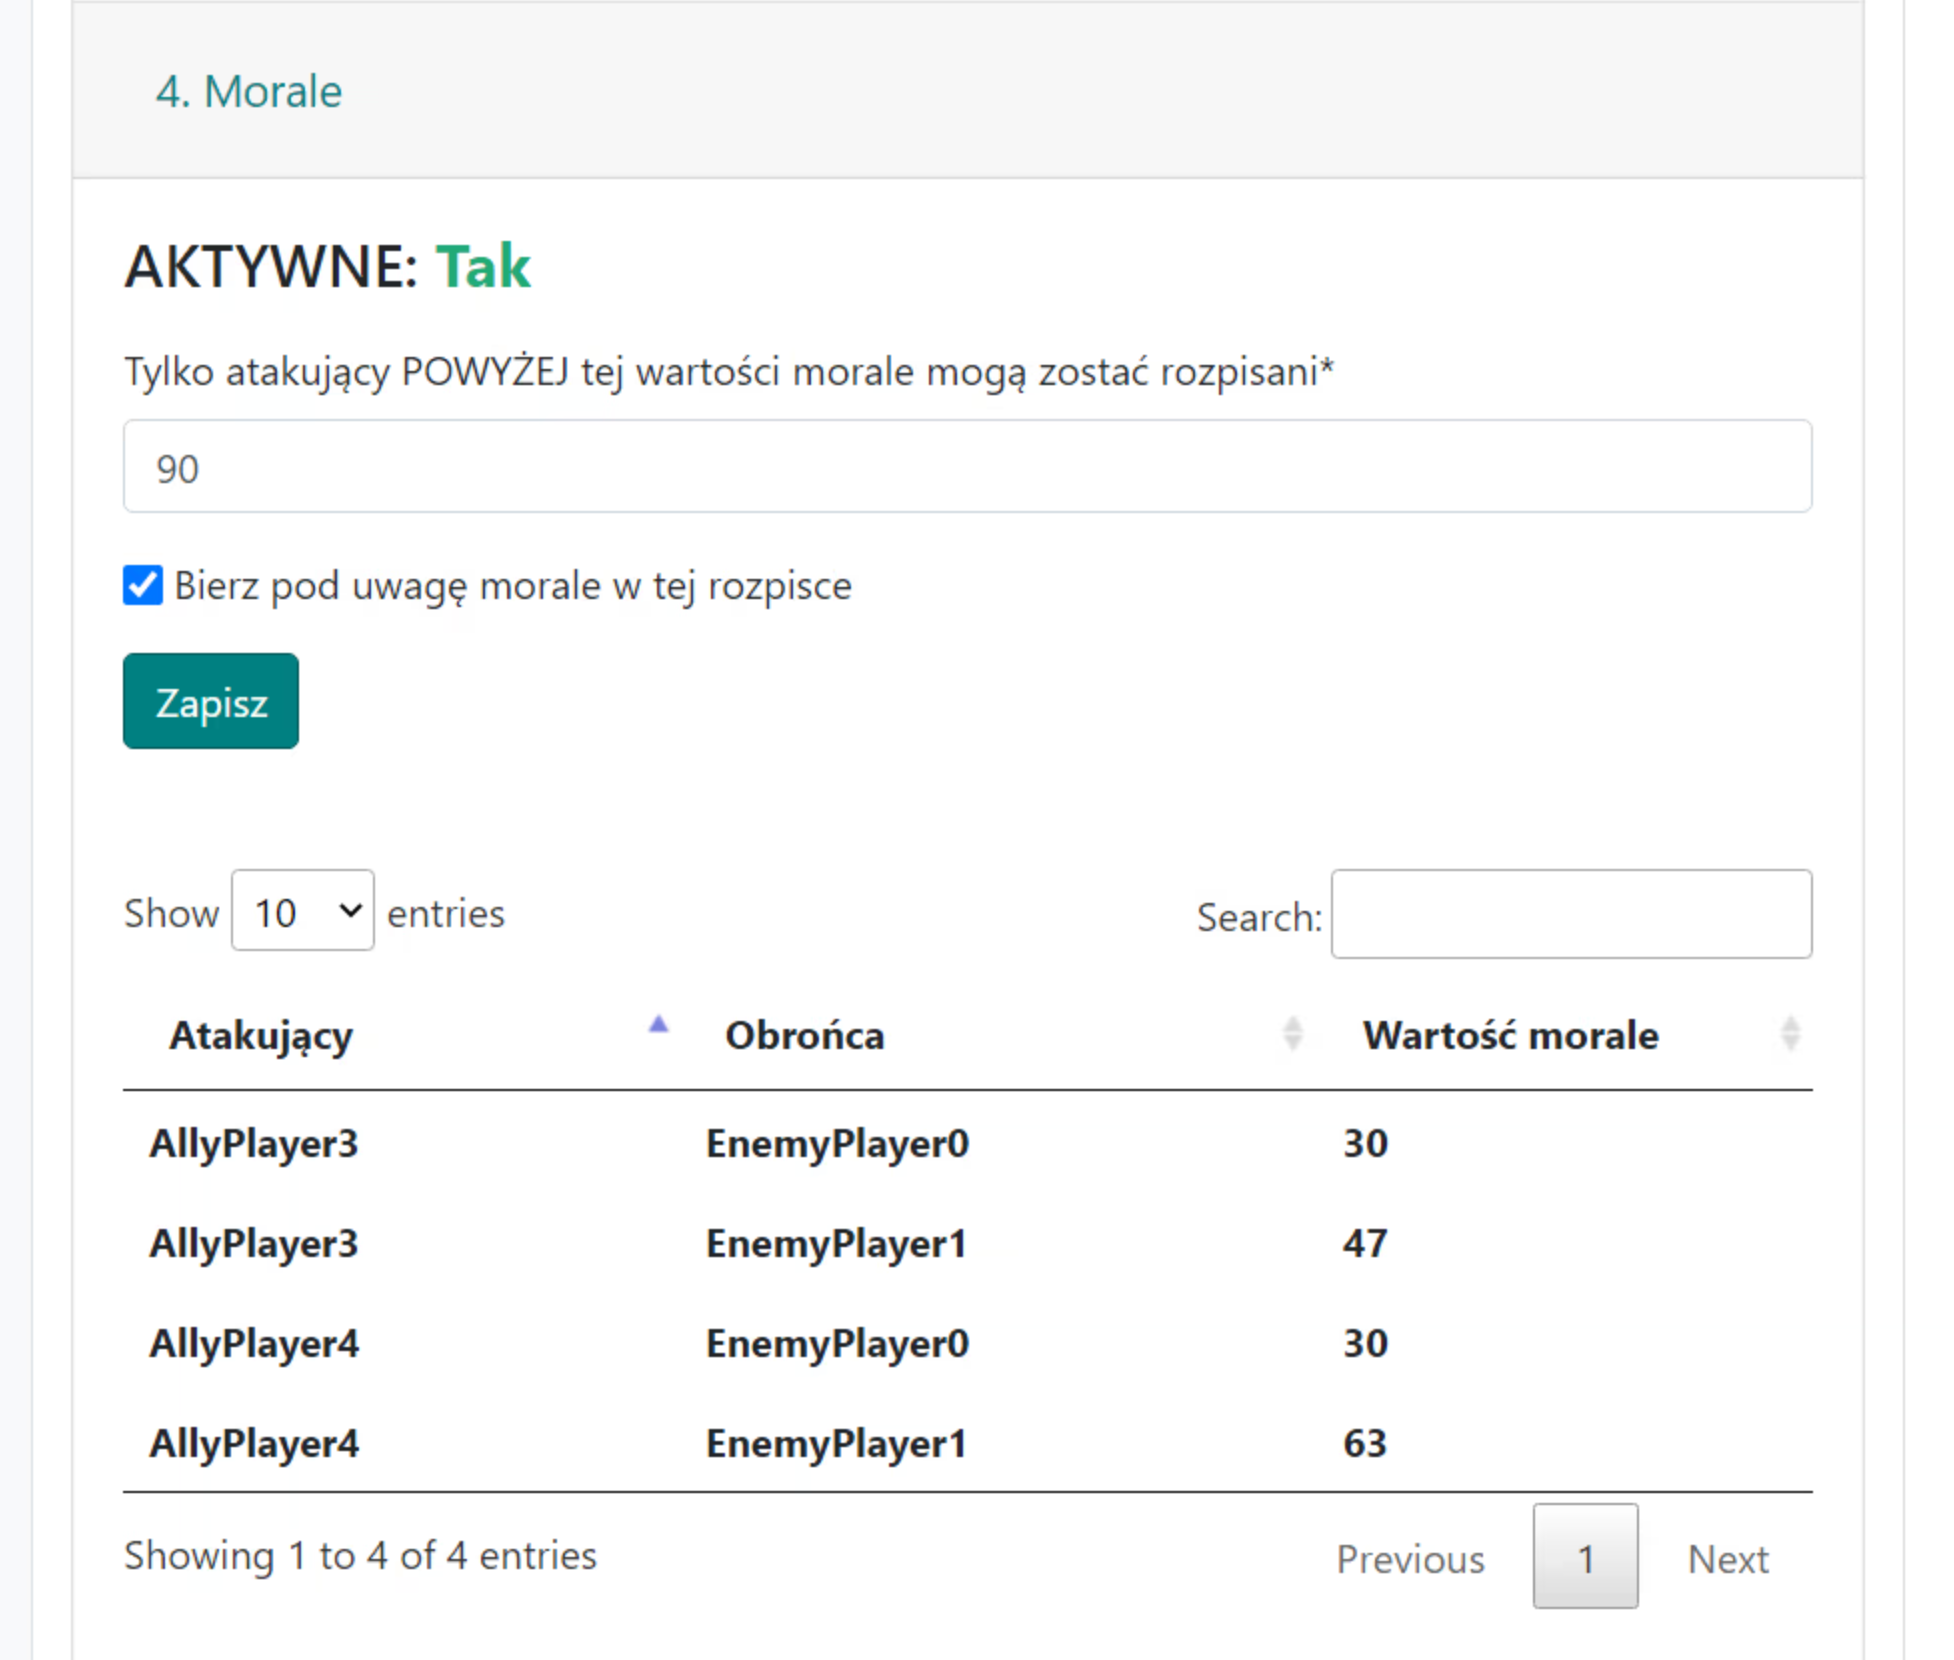Click the Obrońca column sort arrows icon
The height and width of the screenshot is (1660, 1954).
pos(1292,1034)
